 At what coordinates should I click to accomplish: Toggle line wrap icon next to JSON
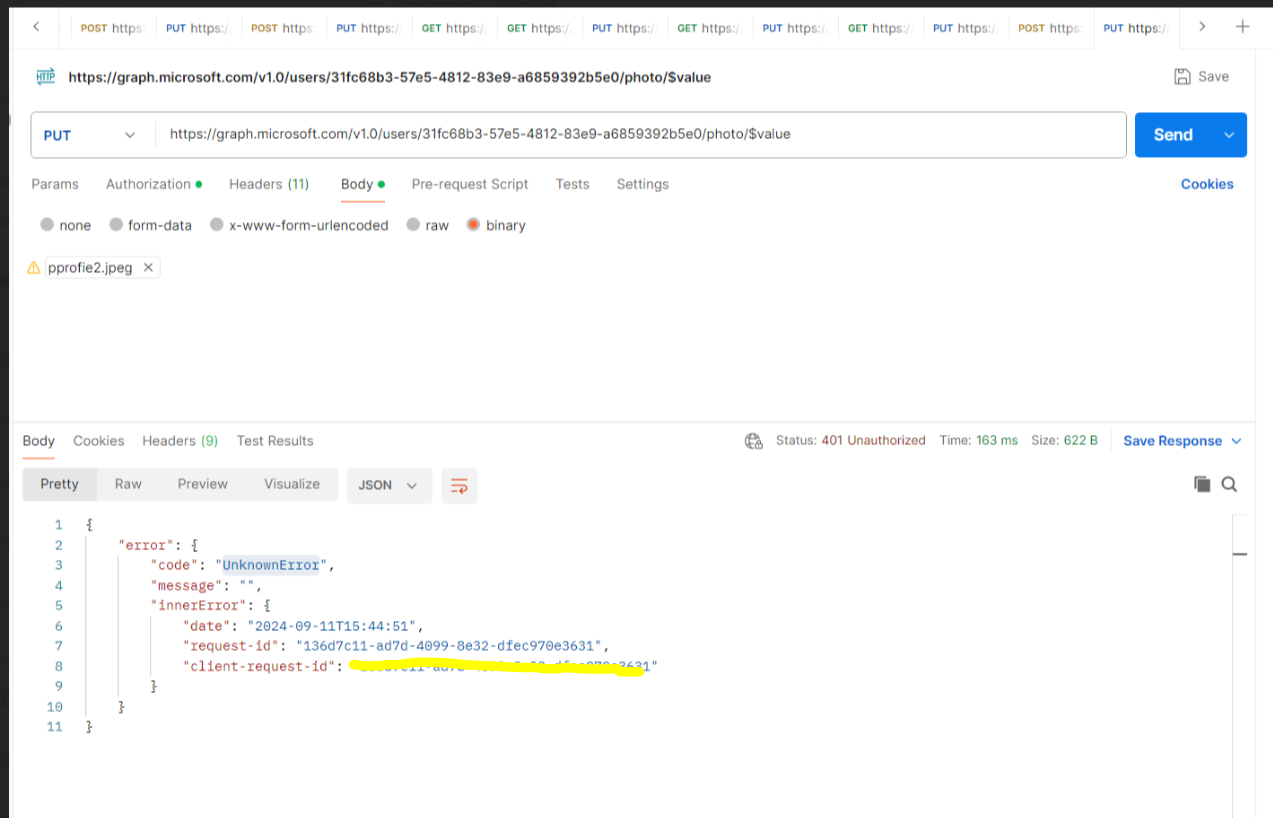tap(459, 485)
